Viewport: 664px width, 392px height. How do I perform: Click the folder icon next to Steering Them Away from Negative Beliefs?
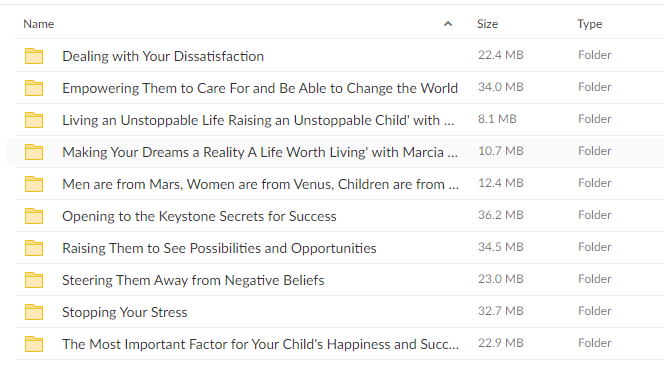(34, 280)
